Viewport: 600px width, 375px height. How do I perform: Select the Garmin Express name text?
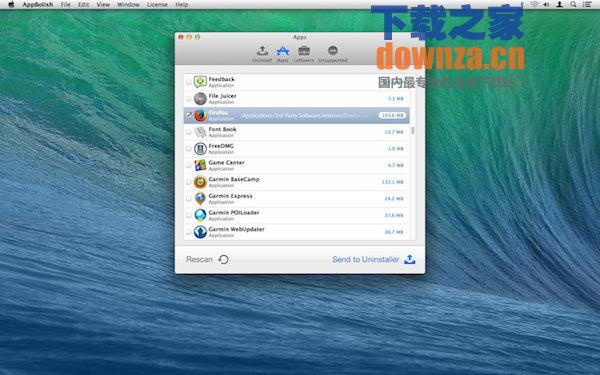click(230, 196)
